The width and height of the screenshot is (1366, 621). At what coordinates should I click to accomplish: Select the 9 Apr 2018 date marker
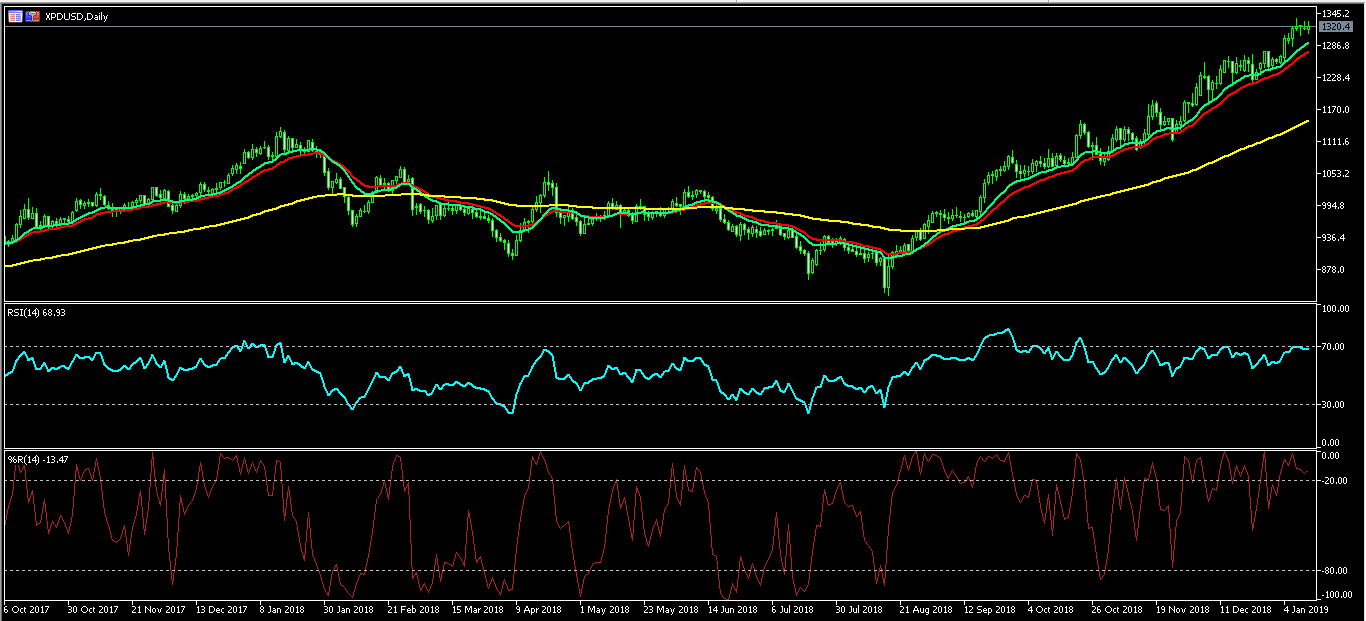click(537, 609)
